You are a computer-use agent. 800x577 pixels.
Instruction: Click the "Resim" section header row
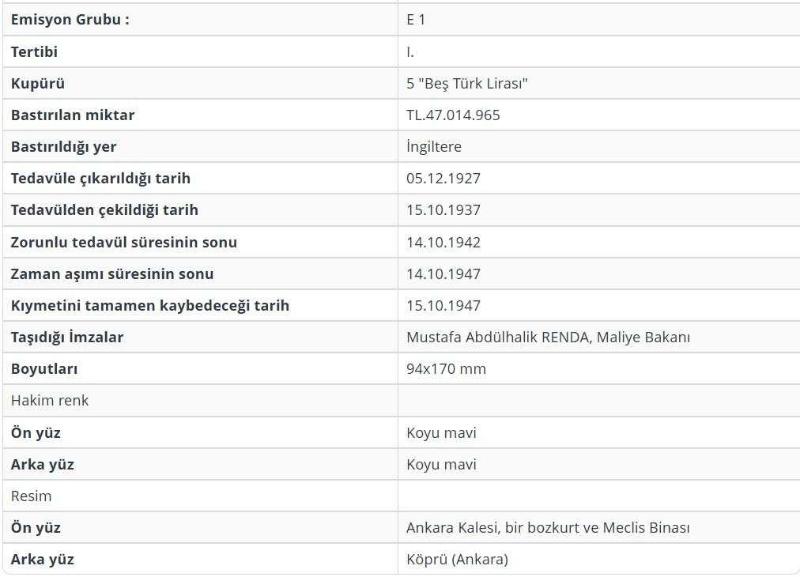tap(31, 495)
